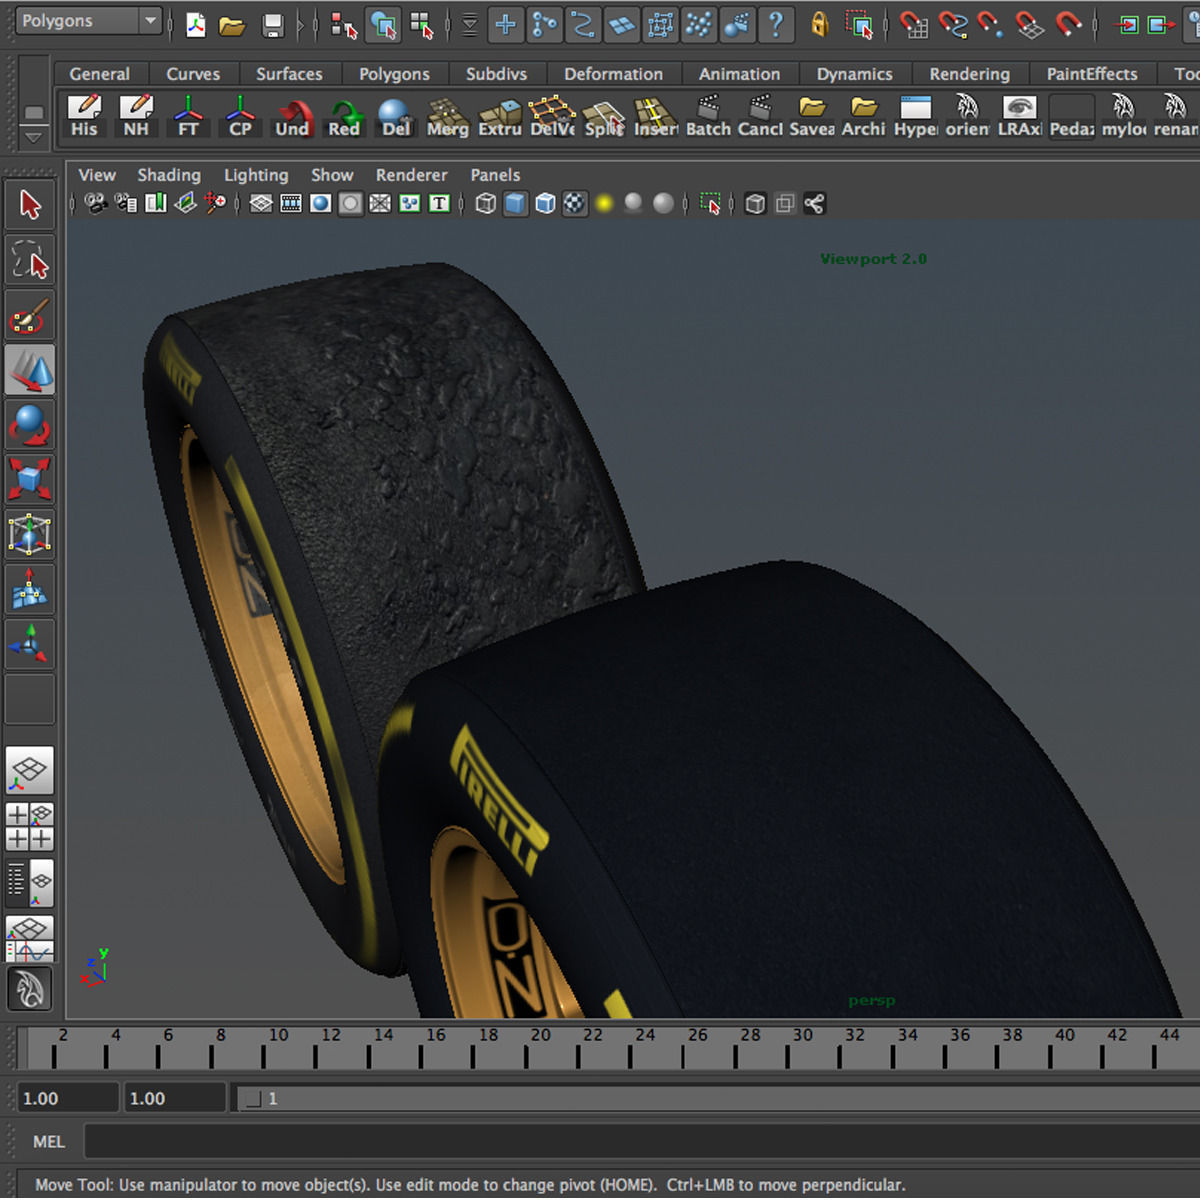Click 2D Pan/Zoom icon in panel toolbar
Viewport: 1200px width, 1200px height.
pos(215,204)
